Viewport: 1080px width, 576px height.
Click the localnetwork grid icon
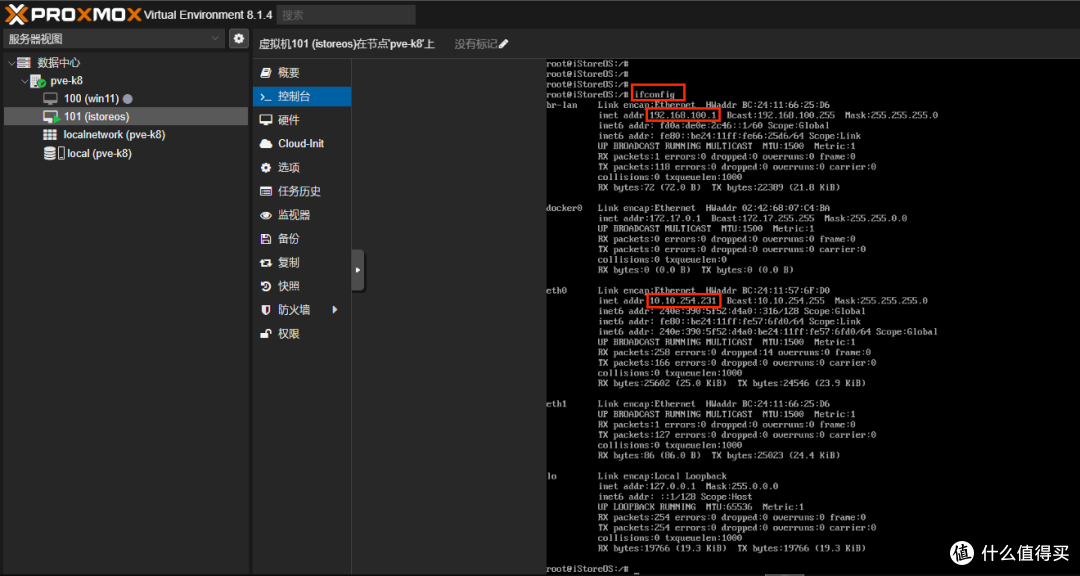(50, 134)
